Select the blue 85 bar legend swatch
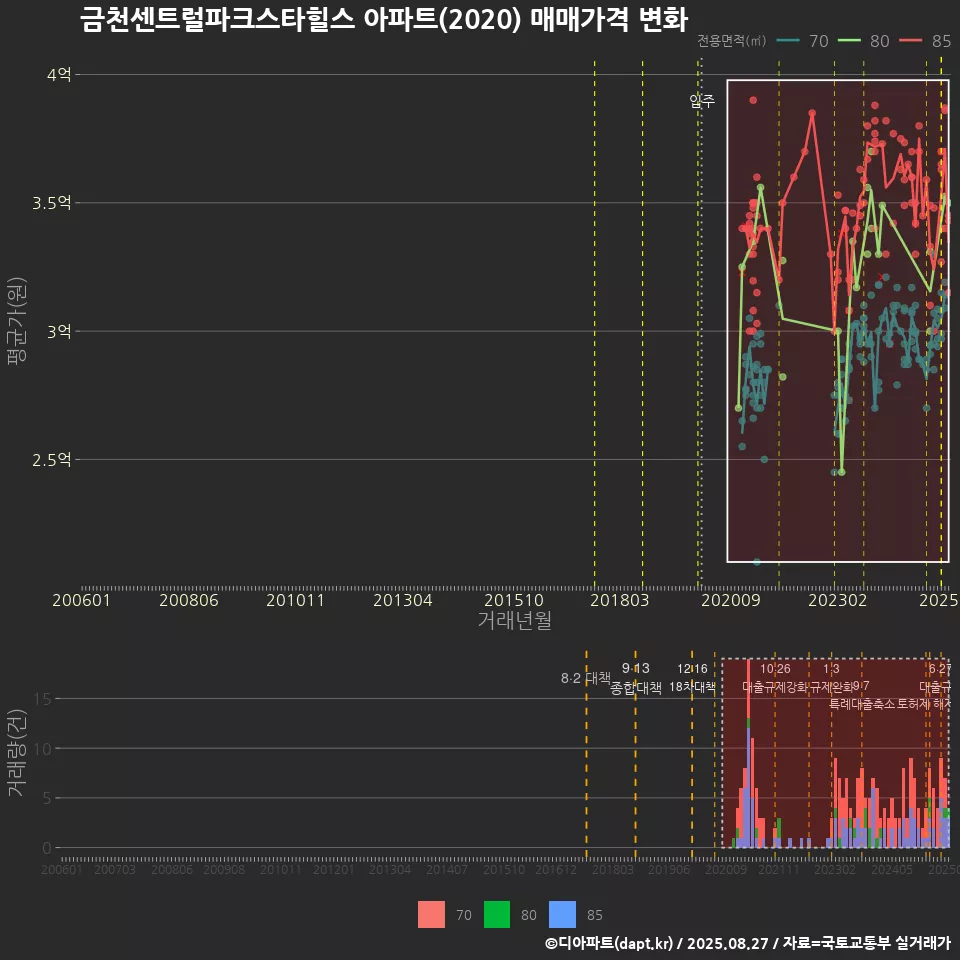The width and height of the screenshot is (960, 960). tap(562, 915)
